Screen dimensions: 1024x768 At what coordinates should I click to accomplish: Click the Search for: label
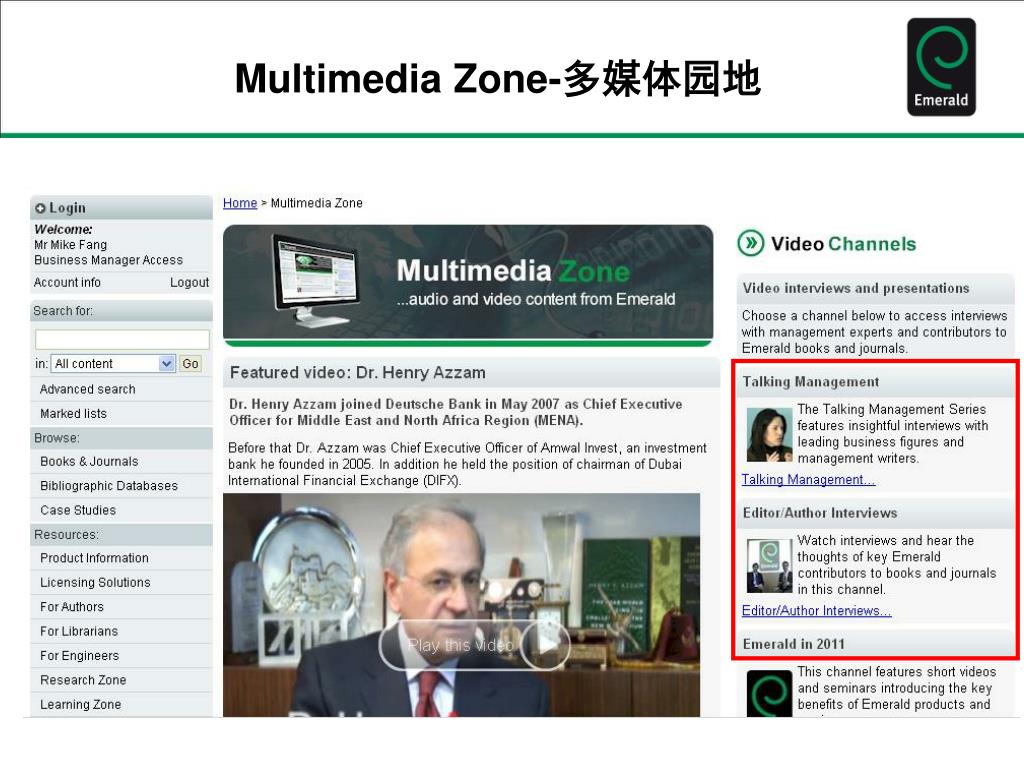(63, 311)
